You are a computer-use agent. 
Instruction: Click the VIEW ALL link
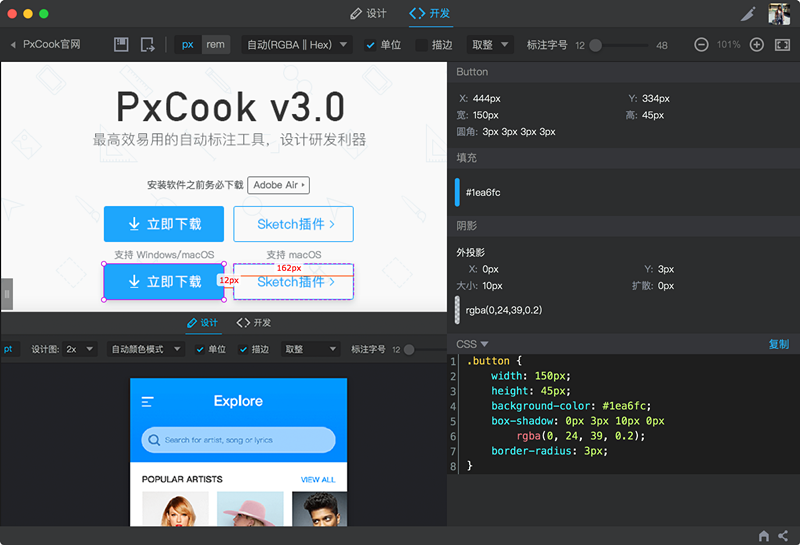[318, 480]
